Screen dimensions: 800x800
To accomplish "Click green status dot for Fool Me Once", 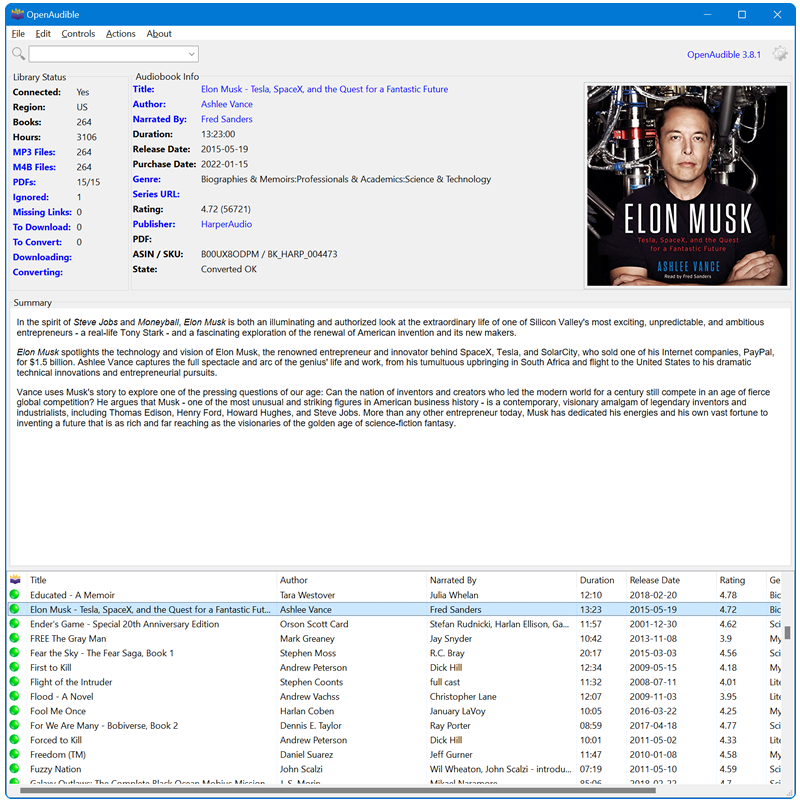I will tap(14, 710).
